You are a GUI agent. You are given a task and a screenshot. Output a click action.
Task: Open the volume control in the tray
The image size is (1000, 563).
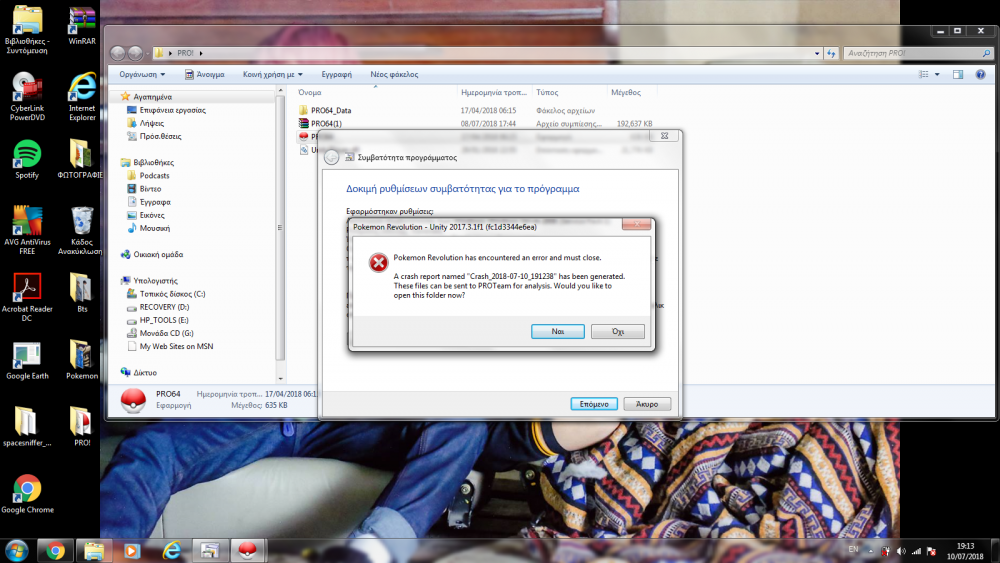(901, 551)
